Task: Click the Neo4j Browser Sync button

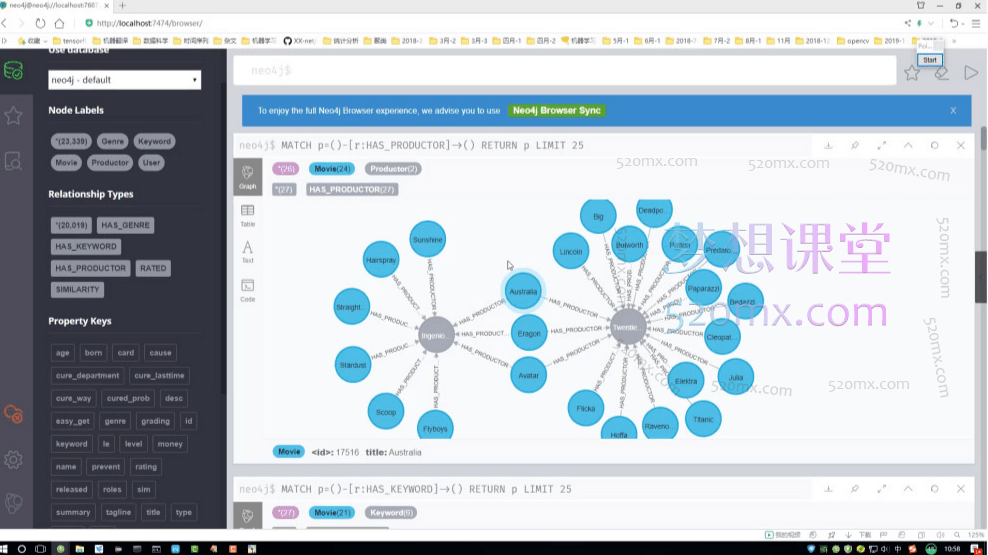Action: [x=557, y=111]
